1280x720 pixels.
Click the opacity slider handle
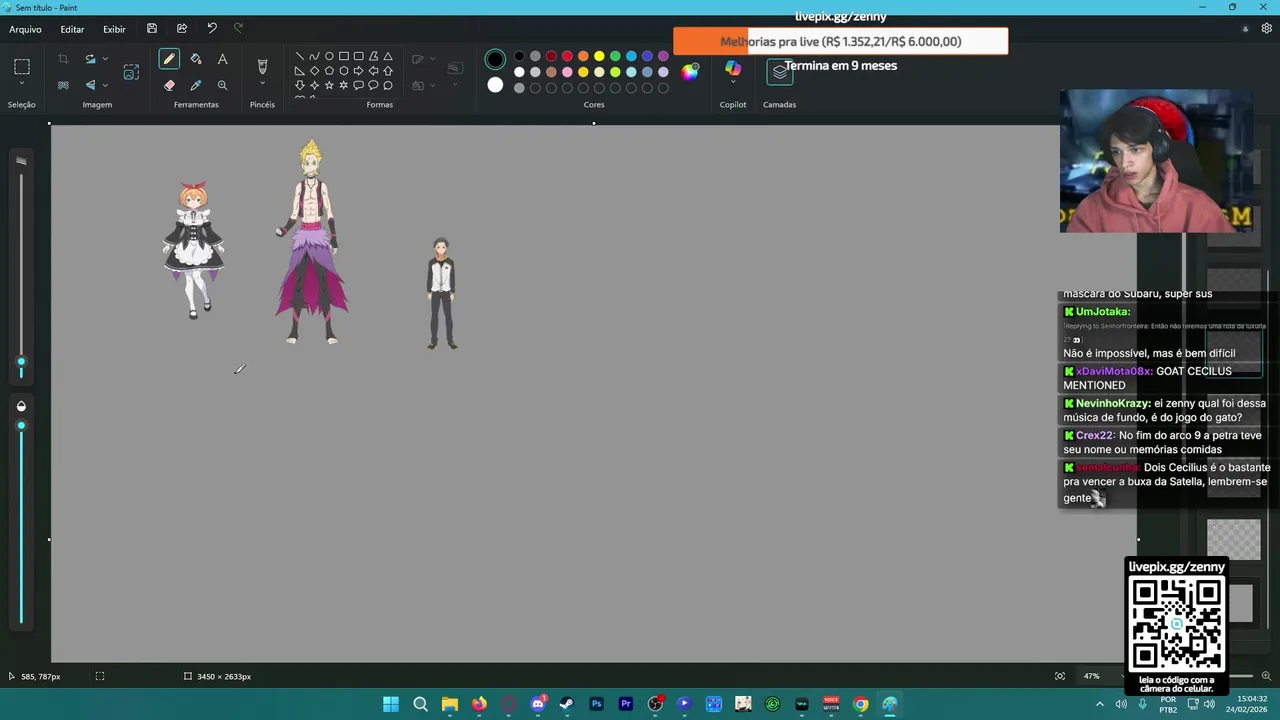click(21, 426)
